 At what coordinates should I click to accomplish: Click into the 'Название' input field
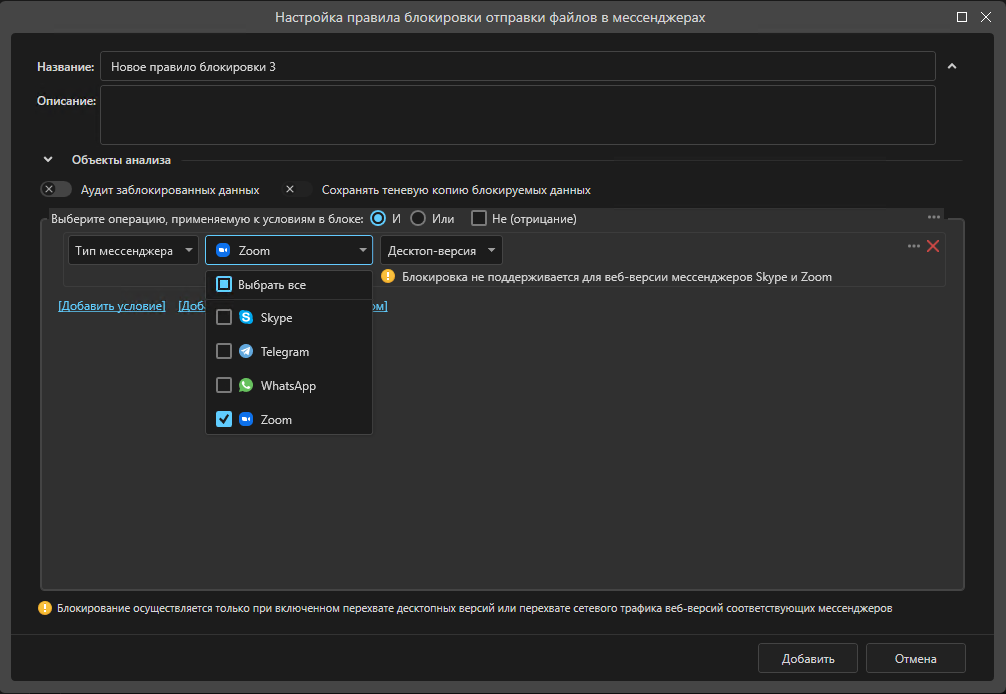[518, 66]
